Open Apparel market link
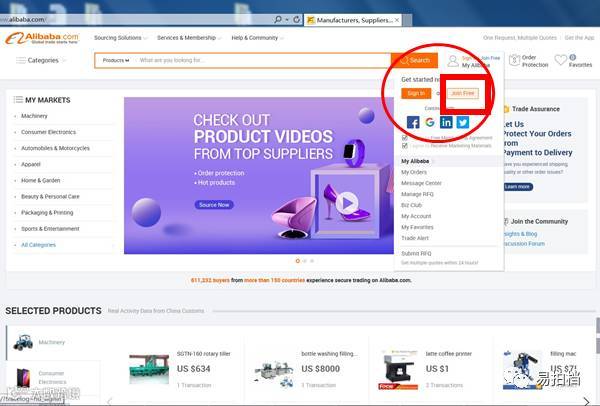This screenshot has height=406, width=600. pos(31,164)
